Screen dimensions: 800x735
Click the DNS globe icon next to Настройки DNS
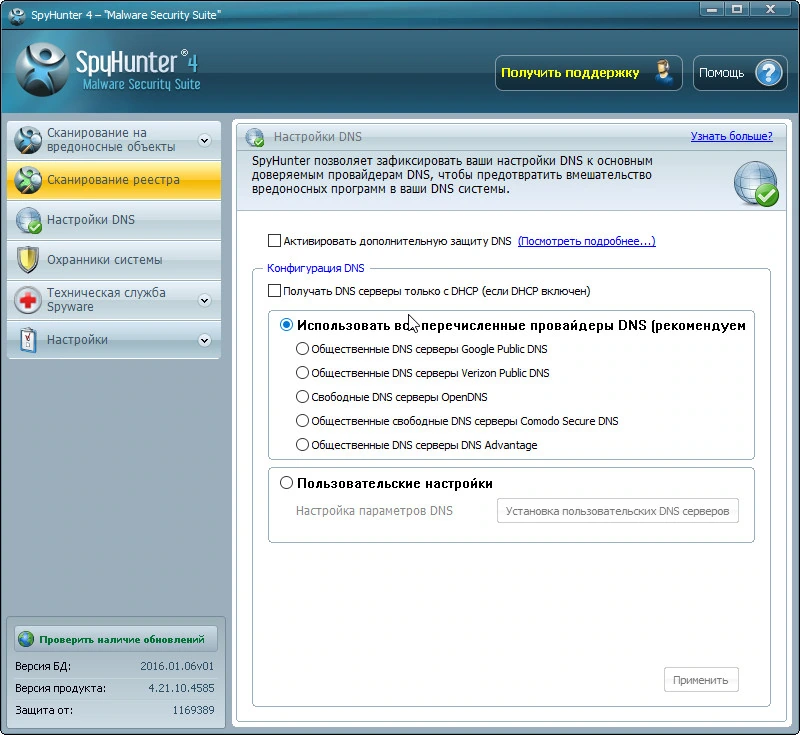(x=29, y=220)
